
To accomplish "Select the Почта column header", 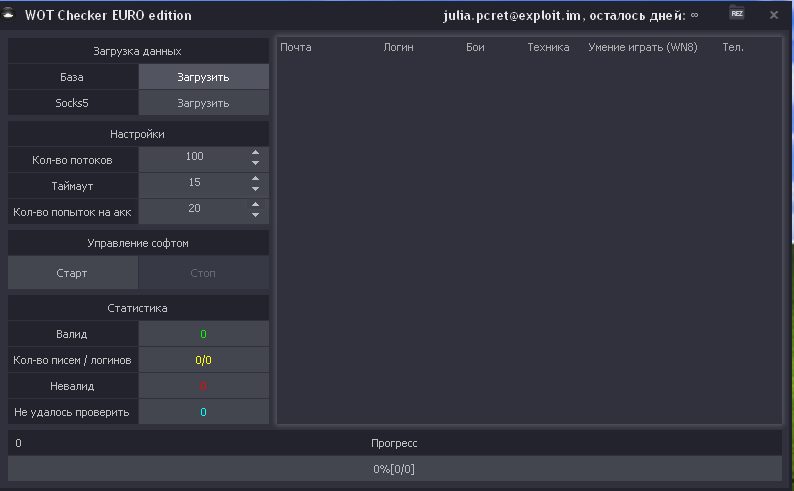I will (x=296, y=47).
